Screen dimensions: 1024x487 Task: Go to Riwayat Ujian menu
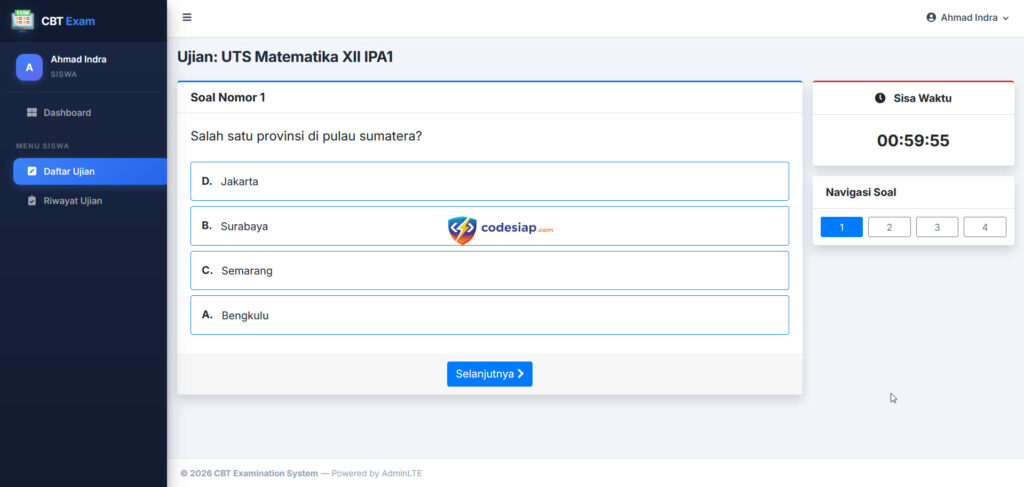click(x=72, y=201)
